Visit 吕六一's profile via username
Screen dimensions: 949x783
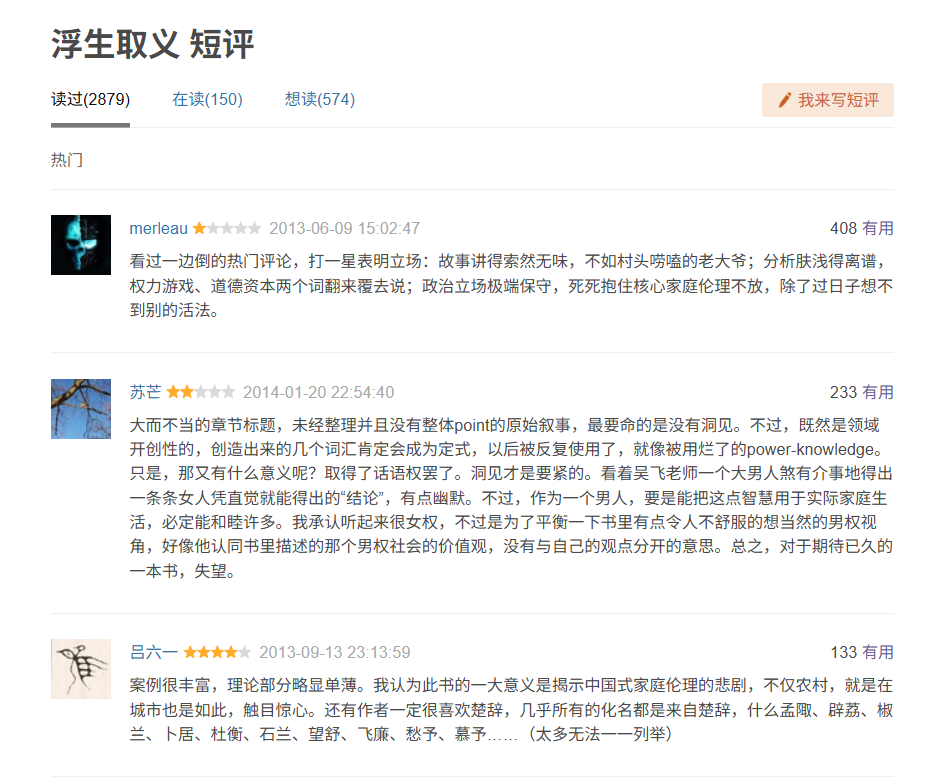[154, 652]
